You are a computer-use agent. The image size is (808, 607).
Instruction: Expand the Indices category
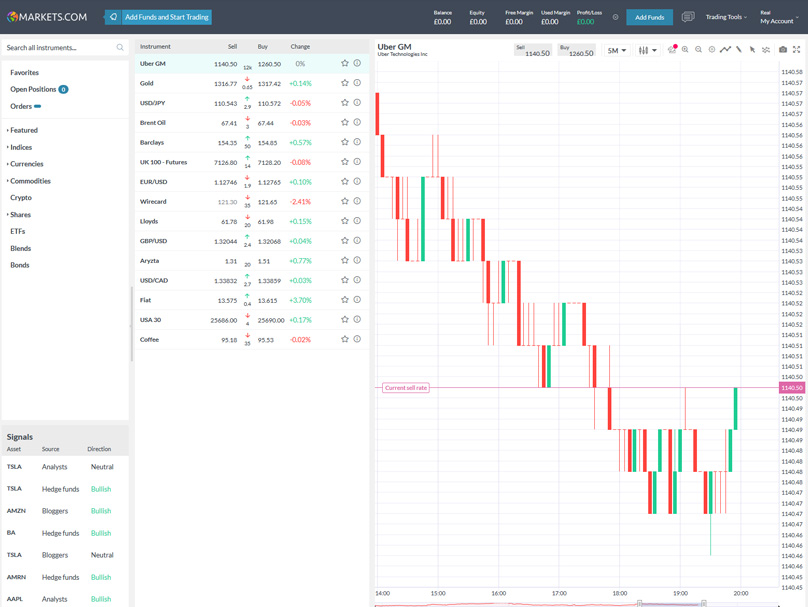pyautogui.click(x=21, y=147)
